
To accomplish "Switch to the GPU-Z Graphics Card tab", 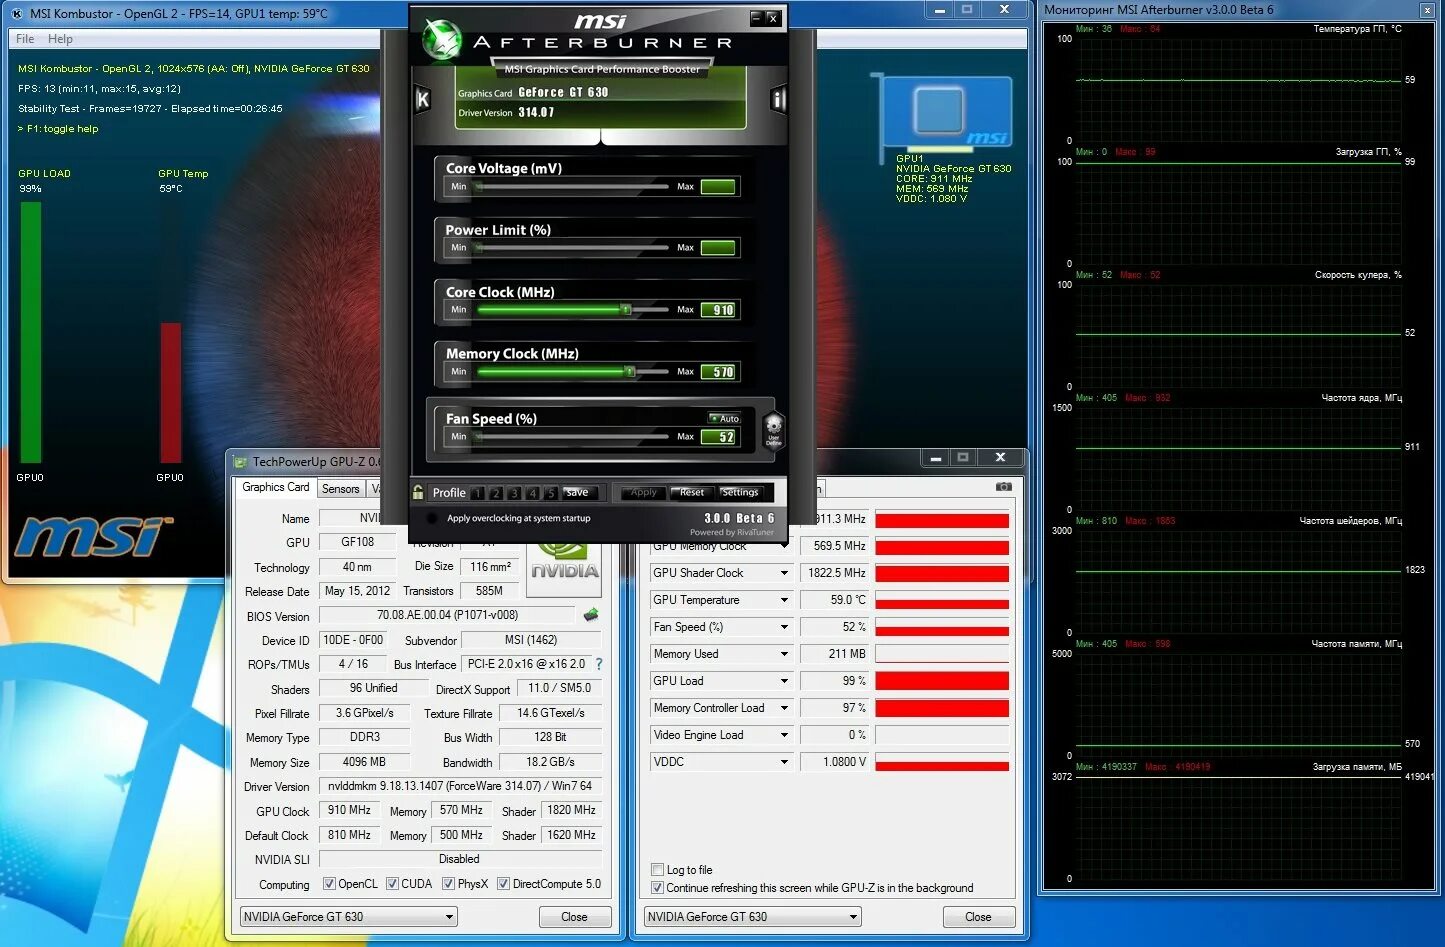I will (276, 487).
